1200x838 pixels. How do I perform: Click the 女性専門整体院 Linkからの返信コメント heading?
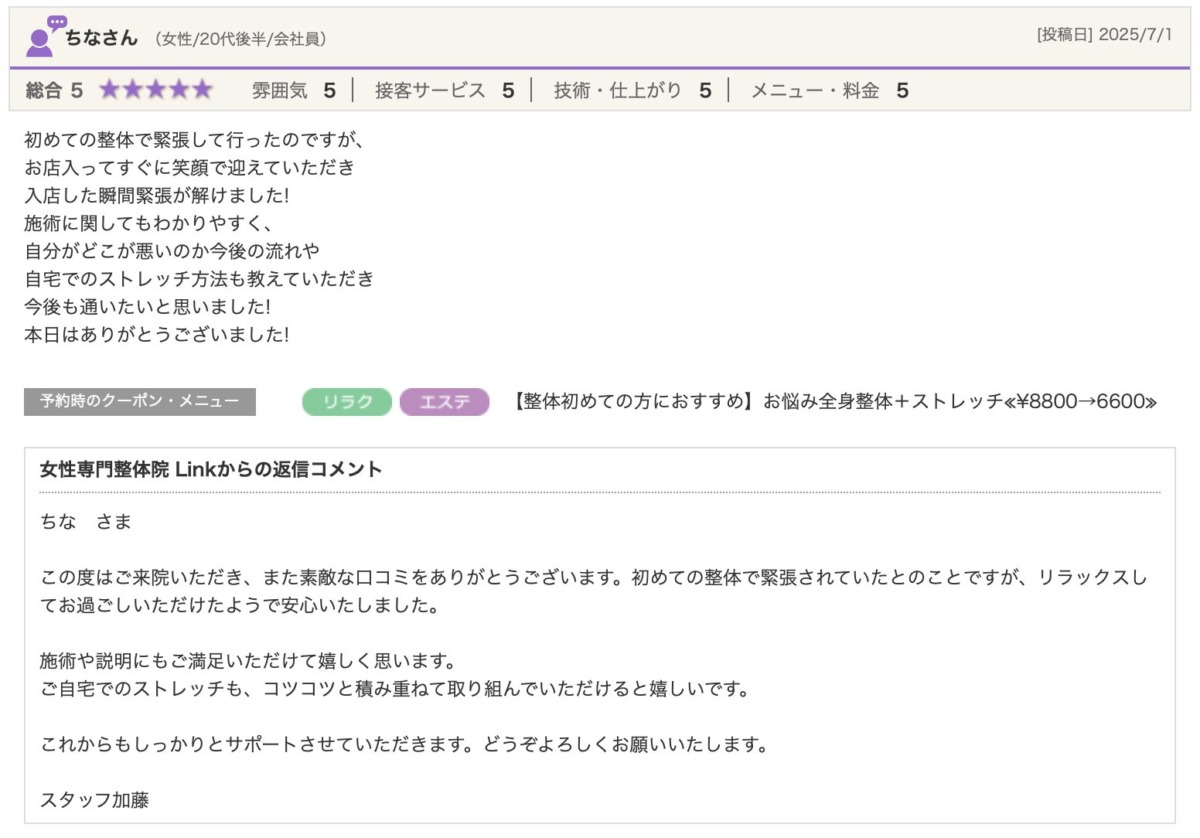pos(211,470)
